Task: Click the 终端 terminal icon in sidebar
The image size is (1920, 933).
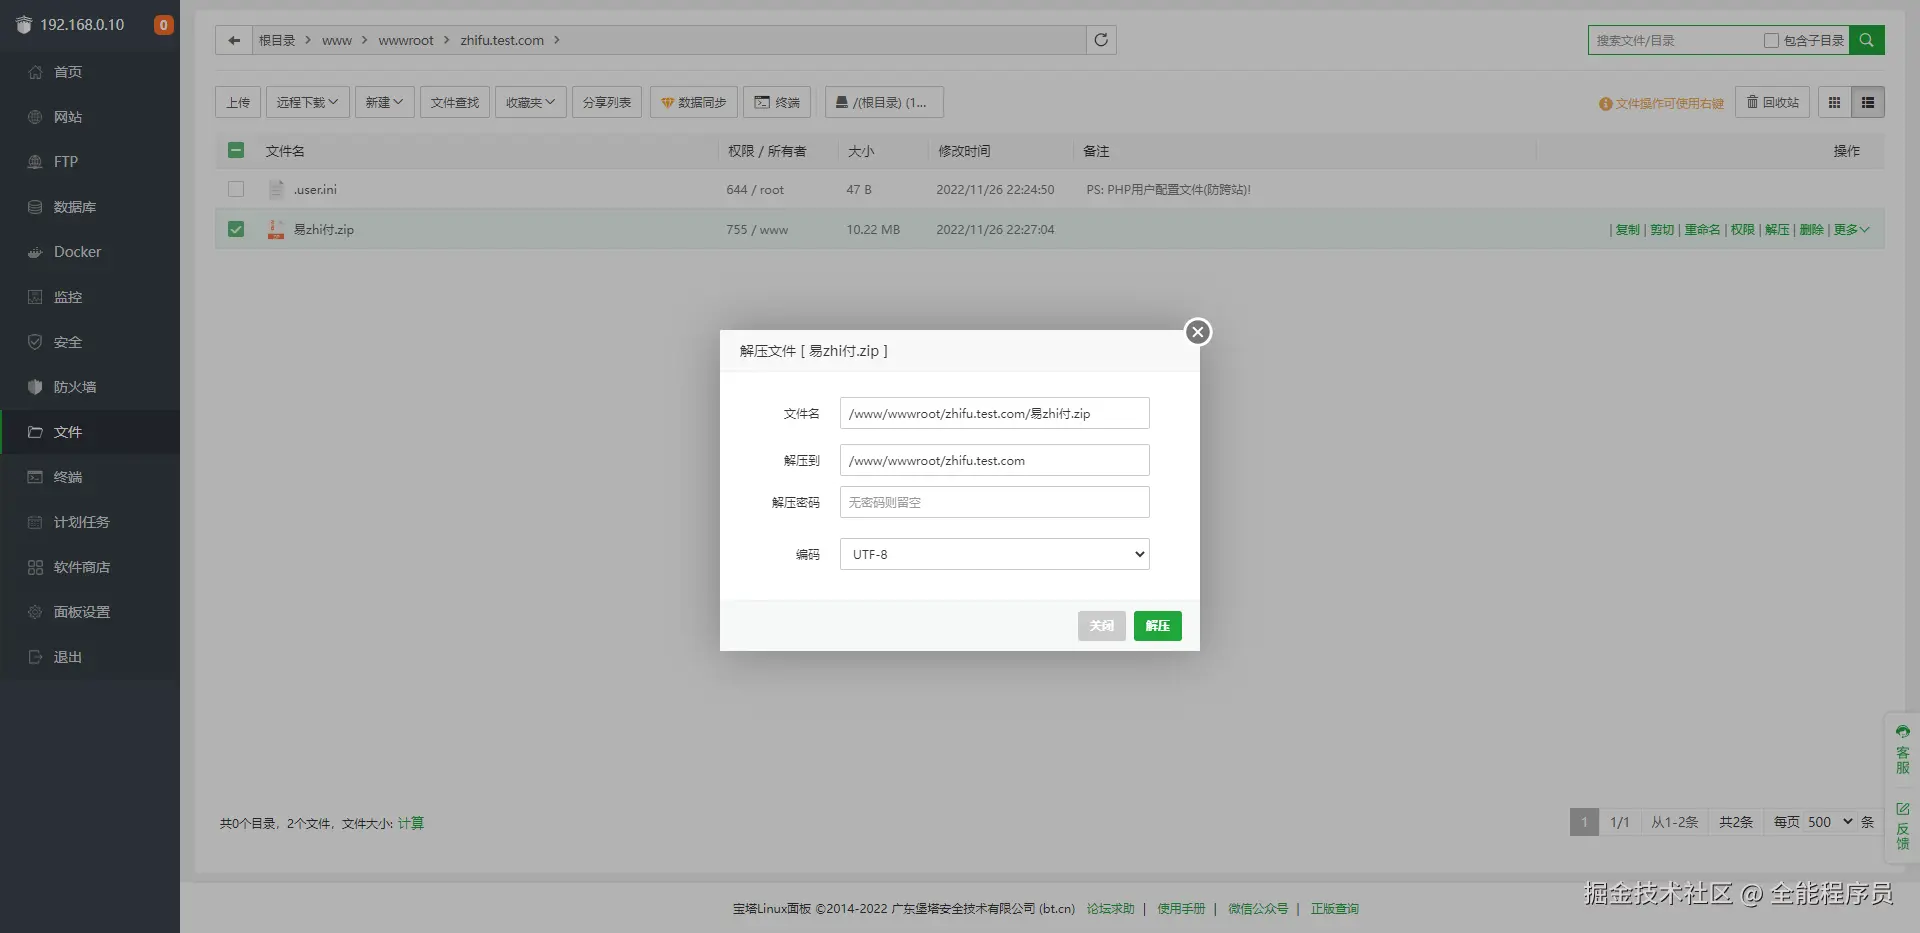Action: (x=35, y=477)
